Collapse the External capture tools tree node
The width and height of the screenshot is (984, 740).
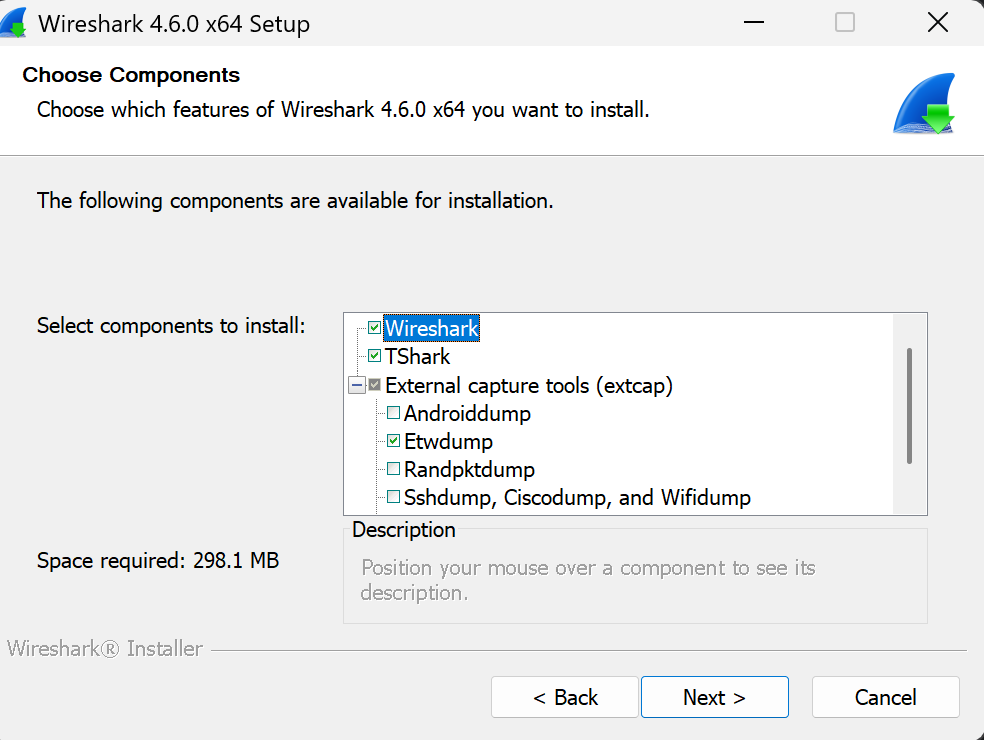tap(355, 385)
